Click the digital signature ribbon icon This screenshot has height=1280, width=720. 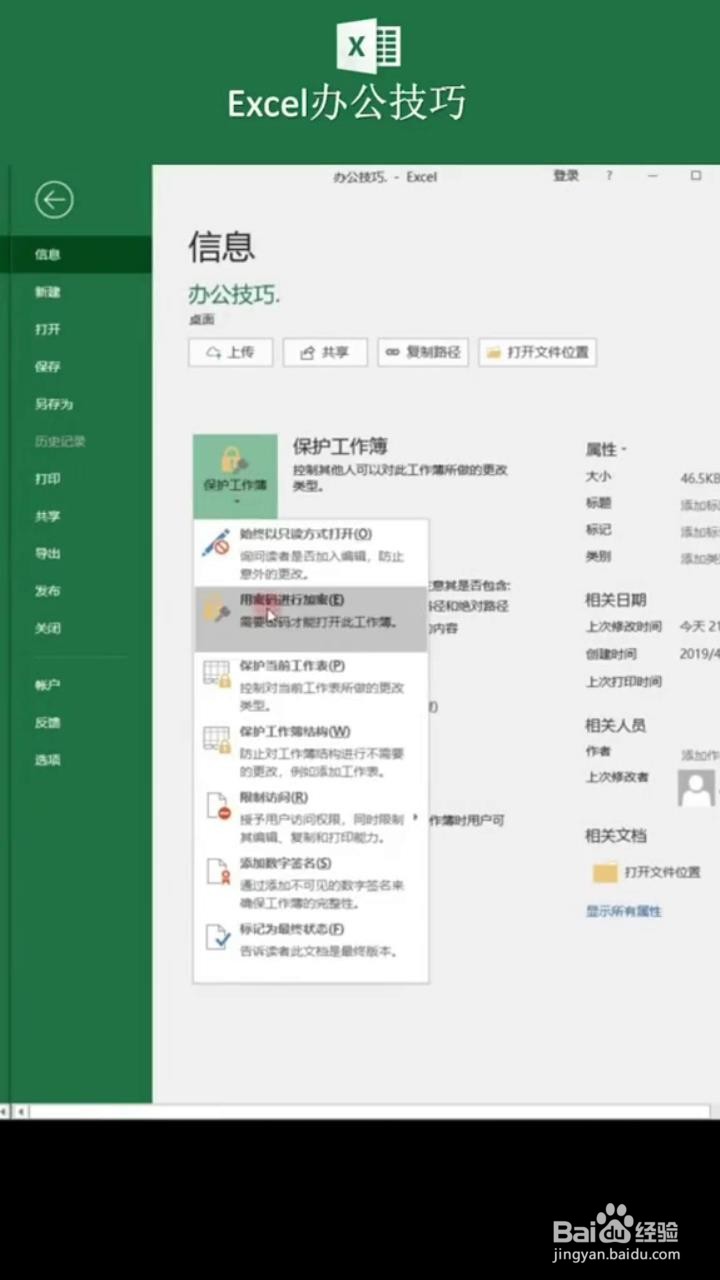(x=216, y=872)
